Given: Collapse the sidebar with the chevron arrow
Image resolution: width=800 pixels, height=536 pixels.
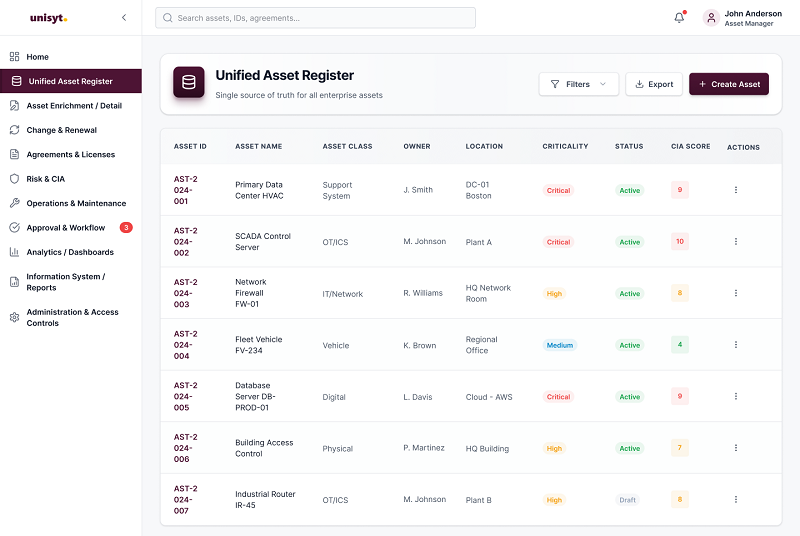Looking at the screenshot, I should (124, 18).
